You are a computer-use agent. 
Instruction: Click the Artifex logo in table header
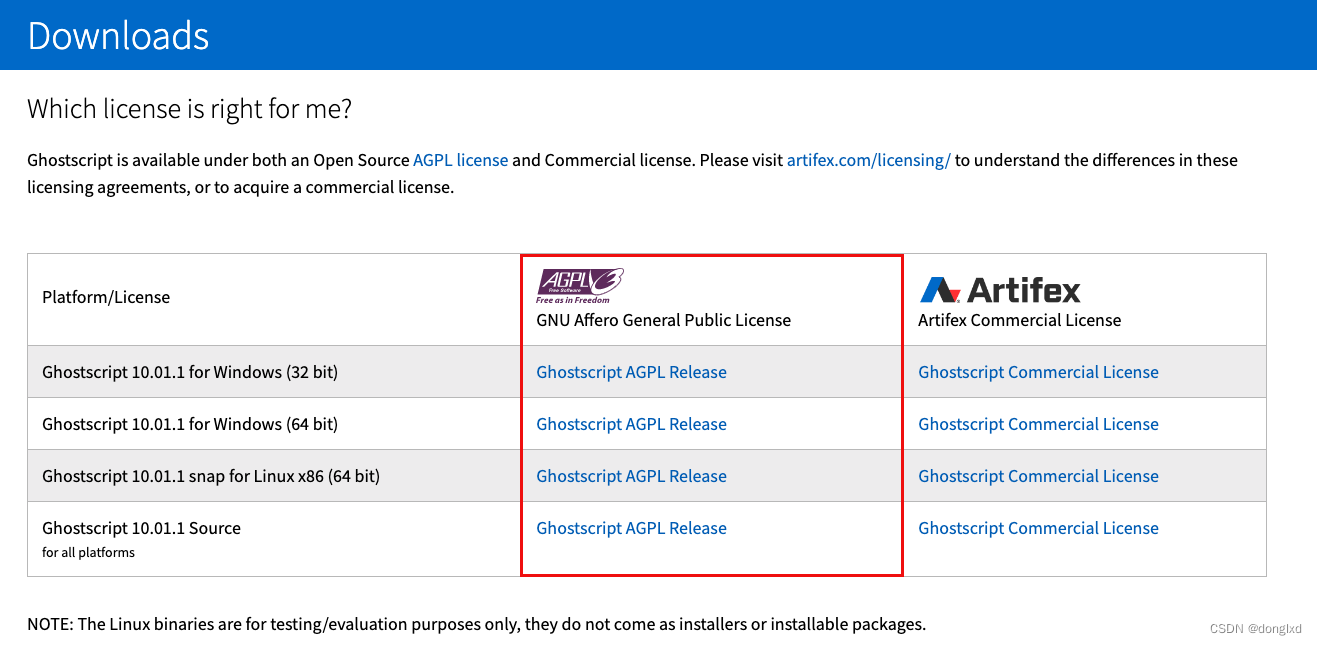click(1000, 290)
